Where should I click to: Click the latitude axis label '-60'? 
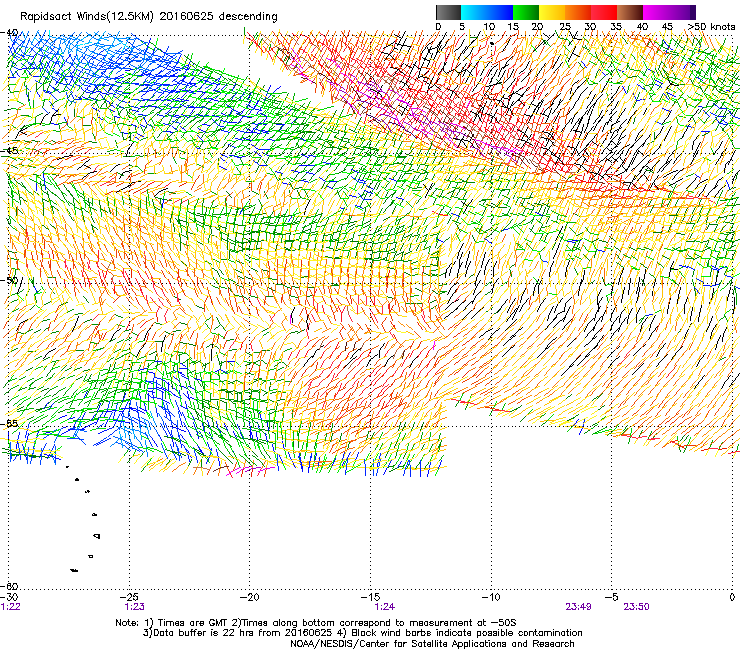click(x=9, y=586)
